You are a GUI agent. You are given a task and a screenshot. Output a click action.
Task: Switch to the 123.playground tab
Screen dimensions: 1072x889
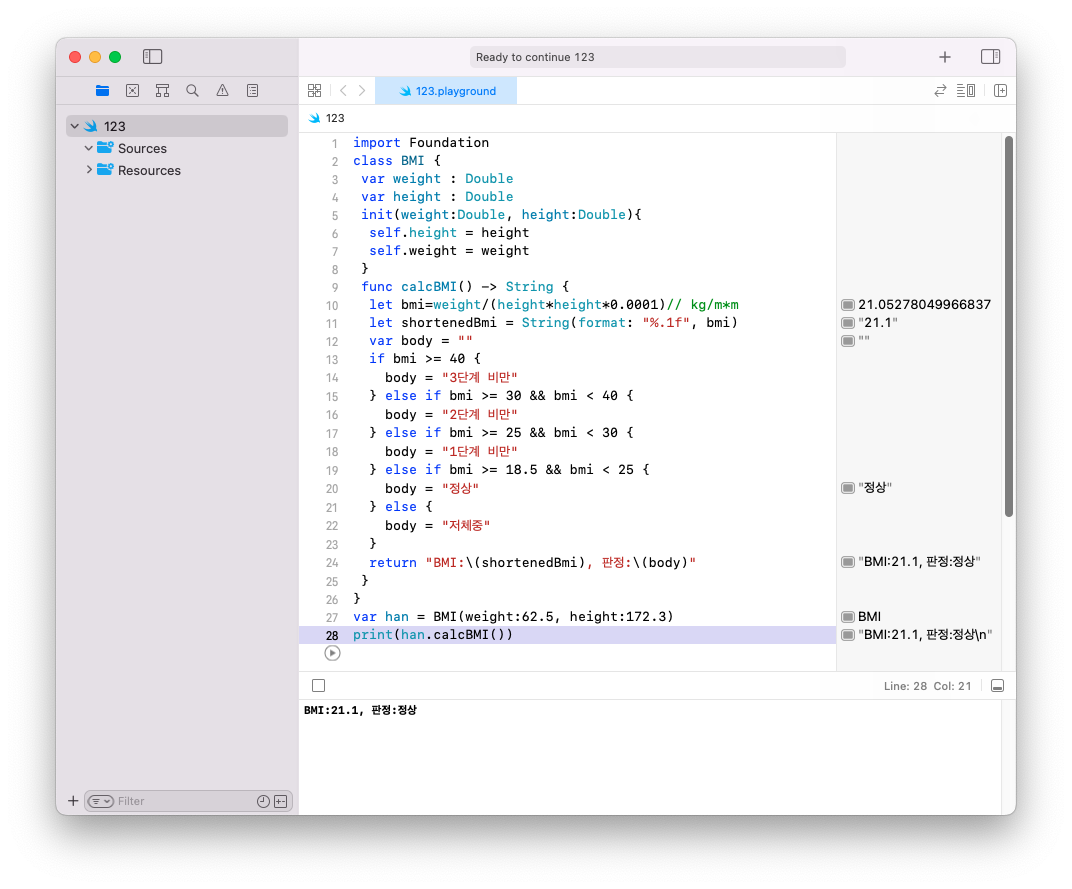[446, 90]
